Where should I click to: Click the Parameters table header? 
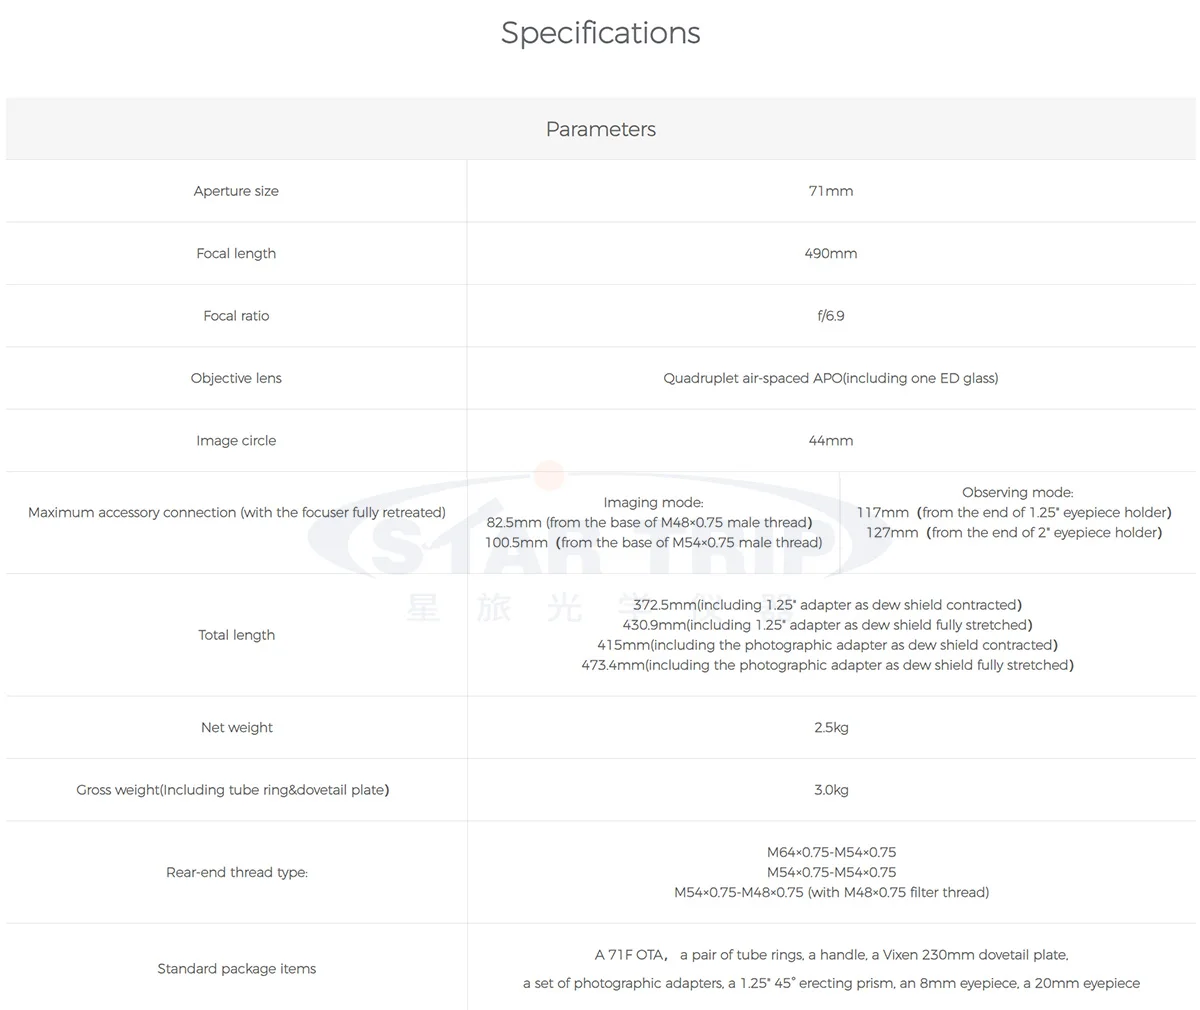click(600, 129)
